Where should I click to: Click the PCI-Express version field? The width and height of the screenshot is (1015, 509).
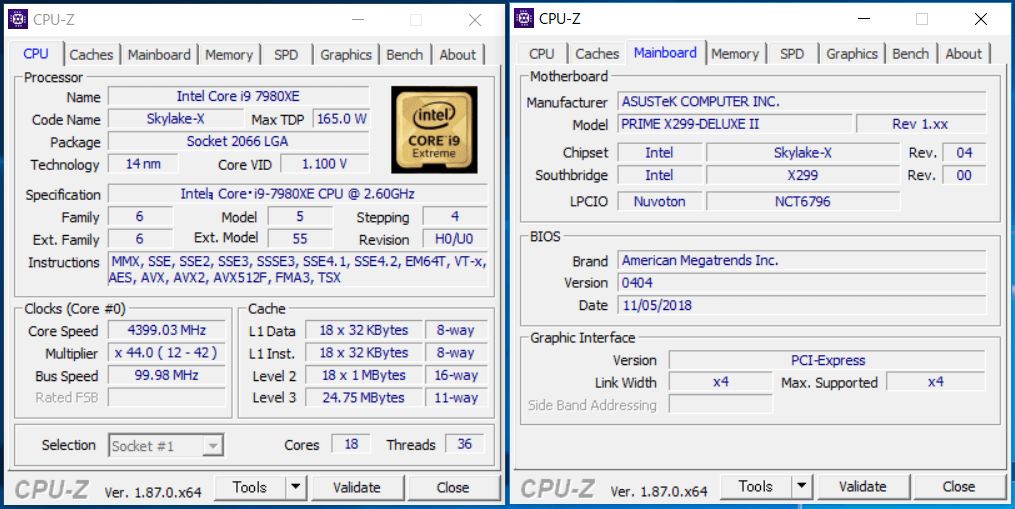pyautogui.click(x=827, y=360)
